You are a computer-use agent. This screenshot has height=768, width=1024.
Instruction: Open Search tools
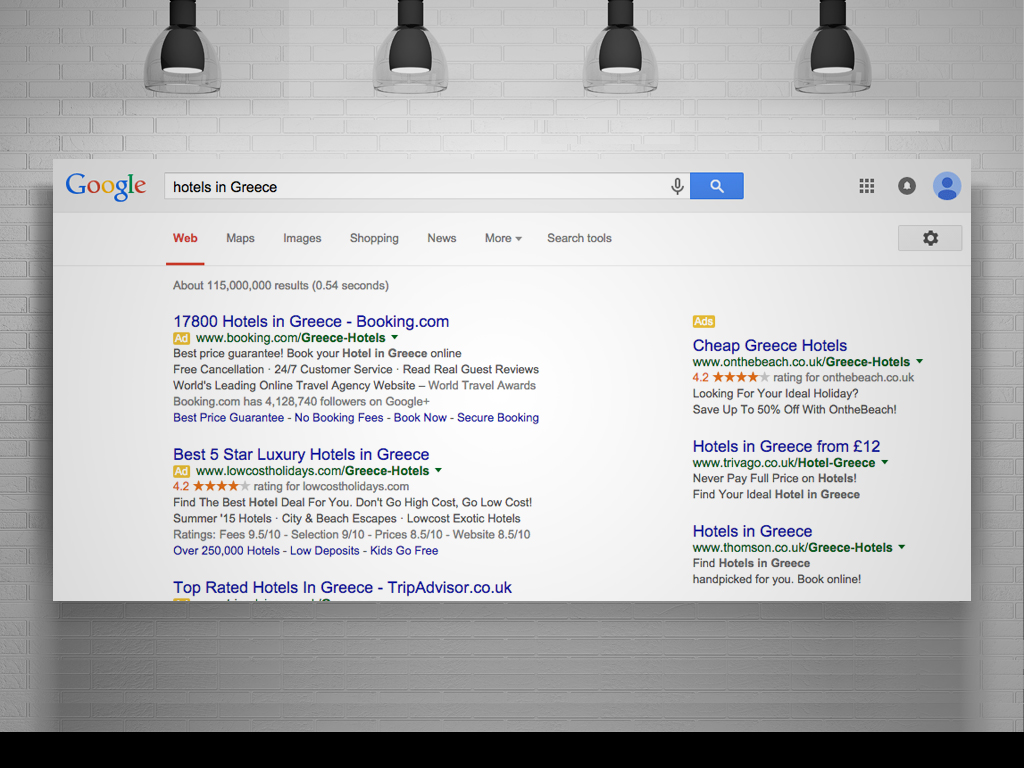click(579, 238)
